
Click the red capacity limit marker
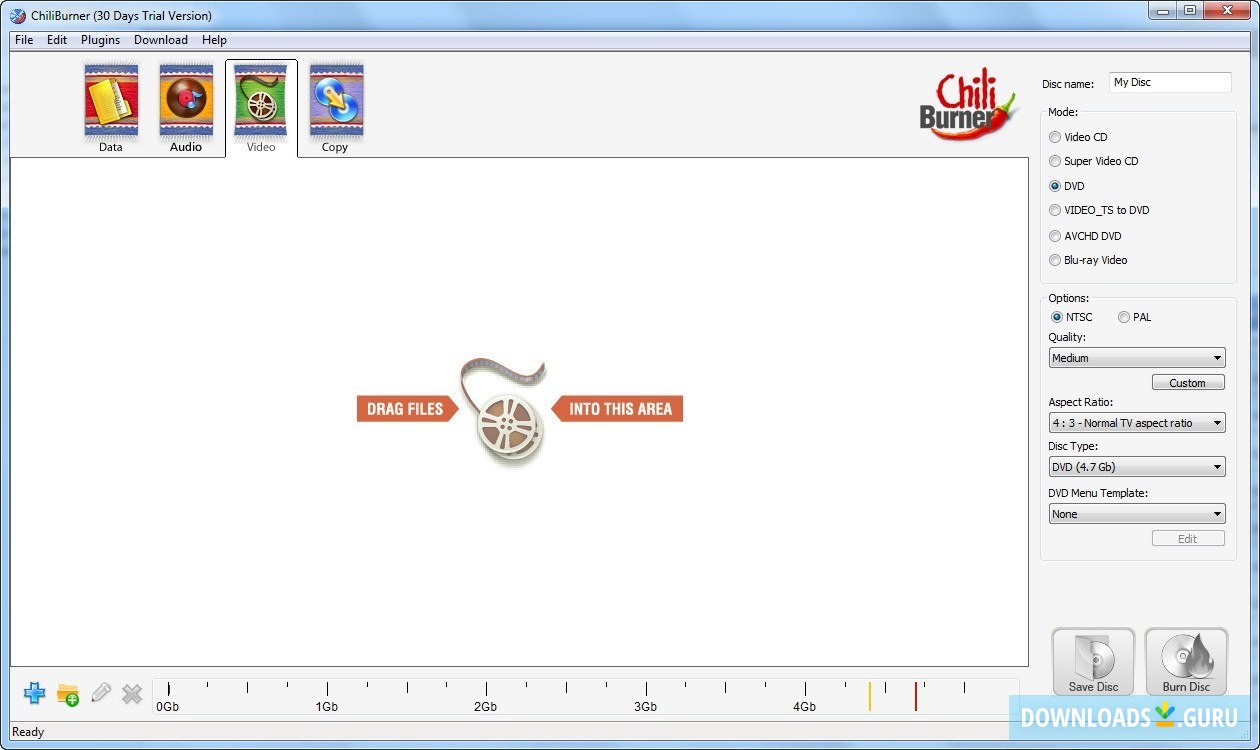point(915,696)
